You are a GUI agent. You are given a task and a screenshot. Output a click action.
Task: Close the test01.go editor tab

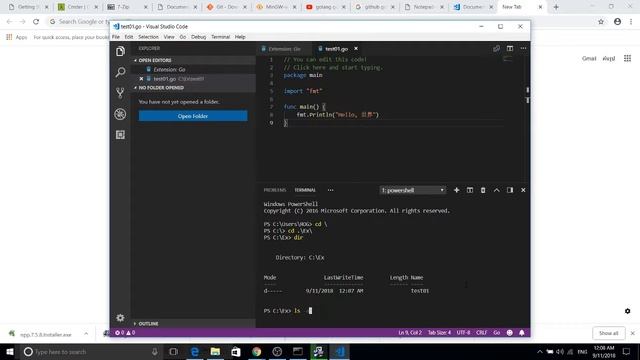[x=356, y=49]
